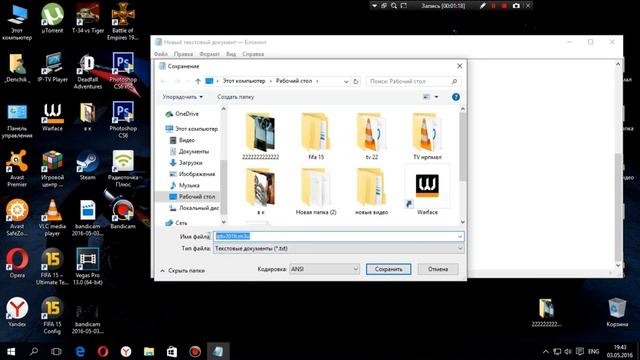
Task: Select the Warface desktop shortcut
Action: click(x=52, y=117)
